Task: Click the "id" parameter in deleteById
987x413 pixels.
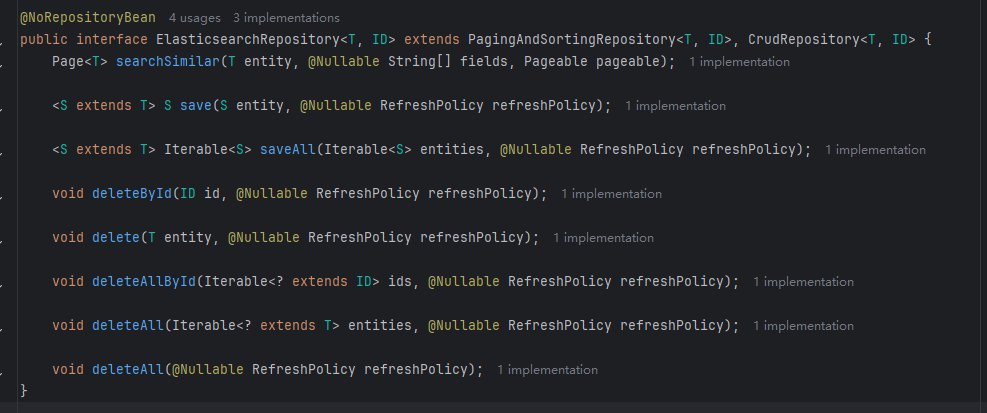Action: 212,194
